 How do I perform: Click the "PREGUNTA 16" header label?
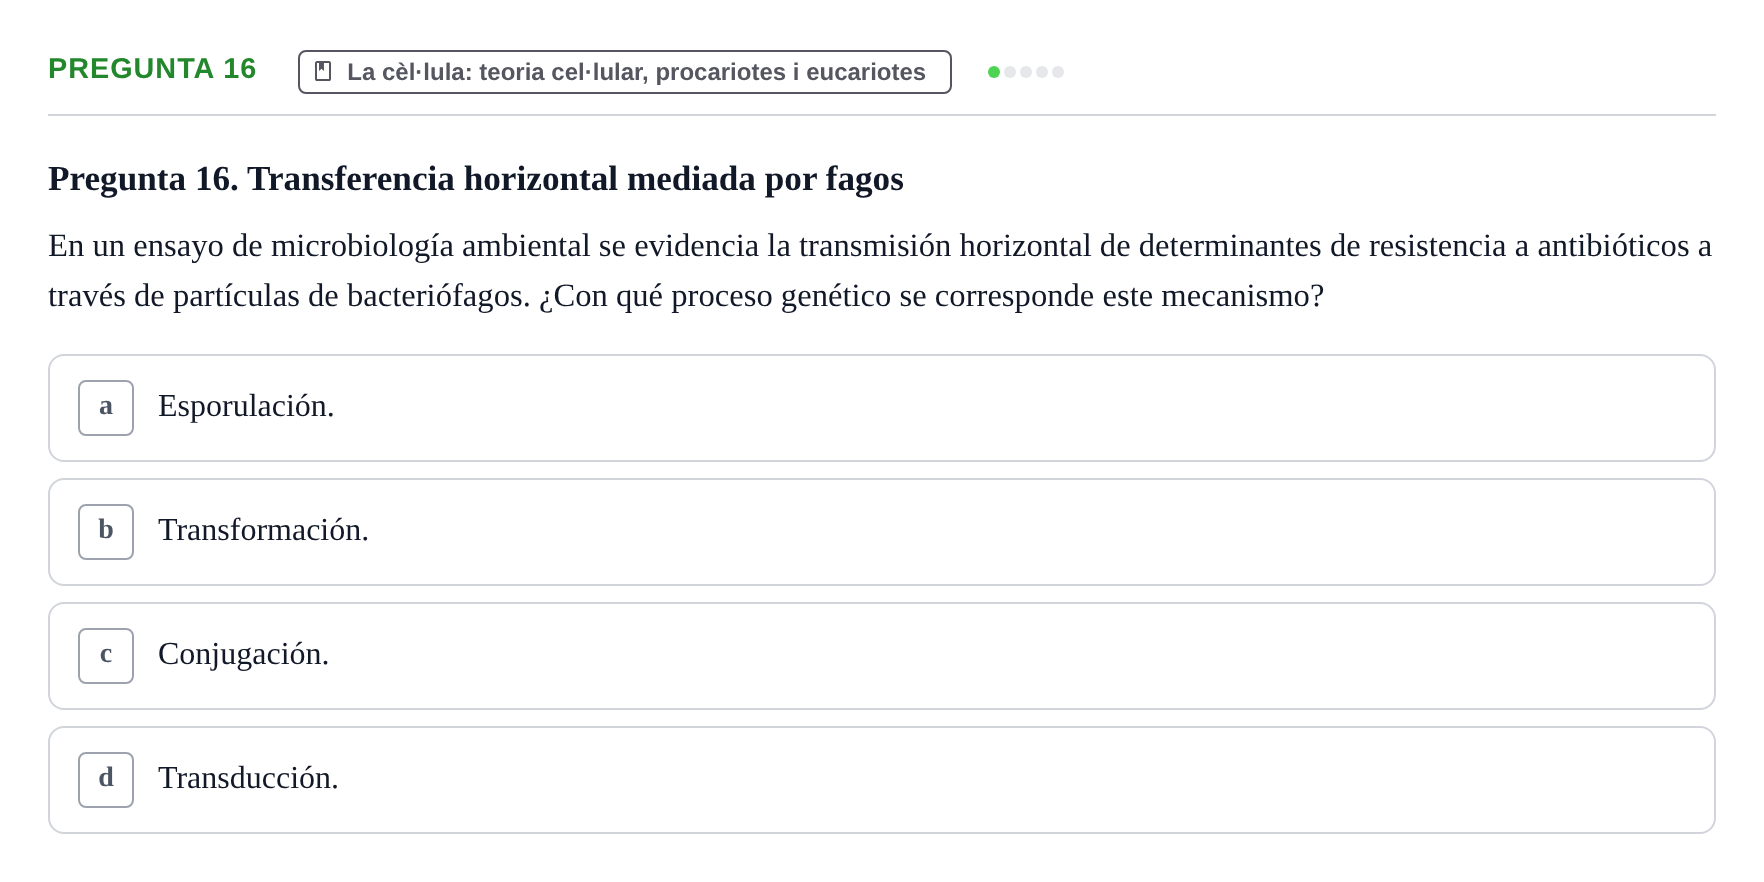click(x=152, y=69)
